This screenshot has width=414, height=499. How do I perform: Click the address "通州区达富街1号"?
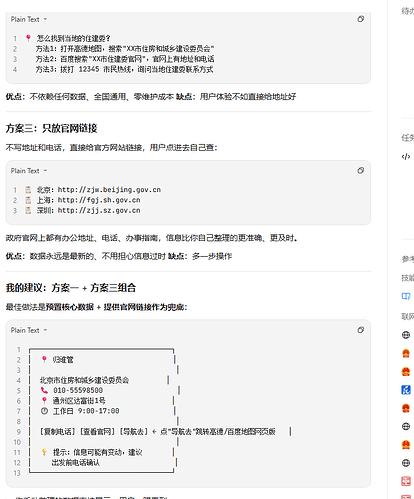click(x=79, y=401)
